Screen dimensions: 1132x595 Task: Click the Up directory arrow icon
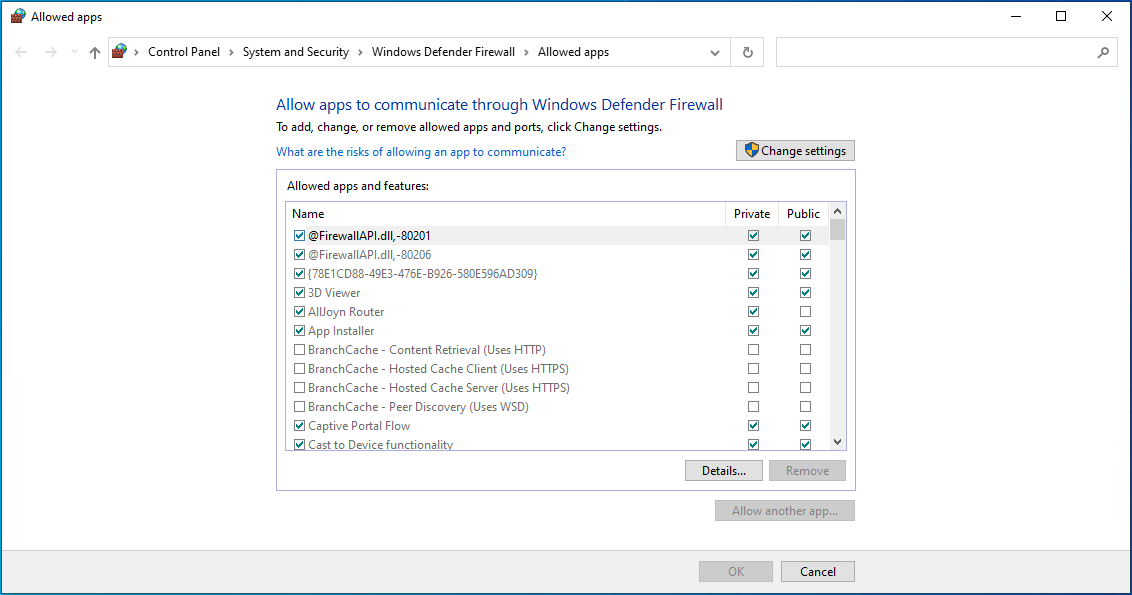(95, 52)
